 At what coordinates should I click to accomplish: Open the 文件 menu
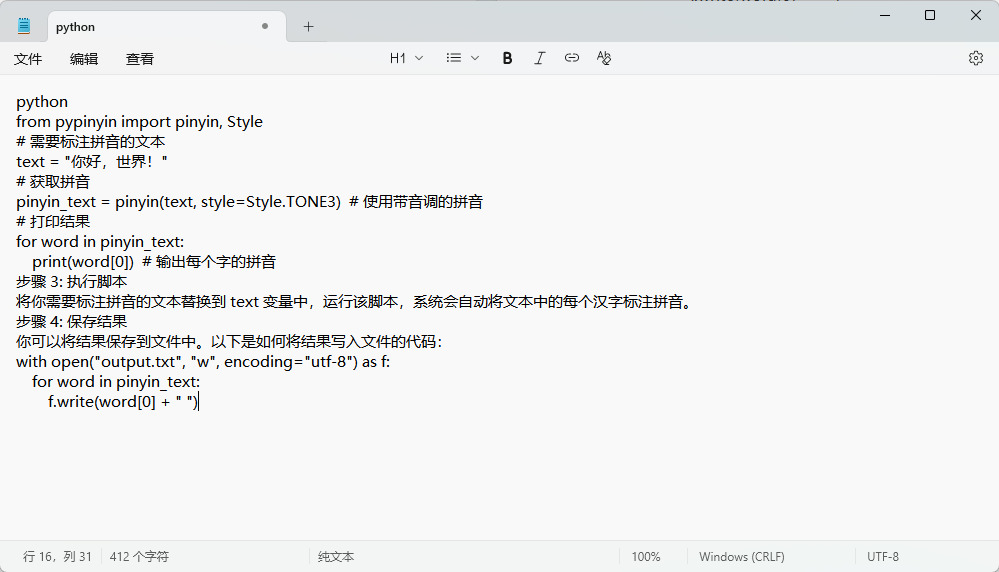(28, 59)
